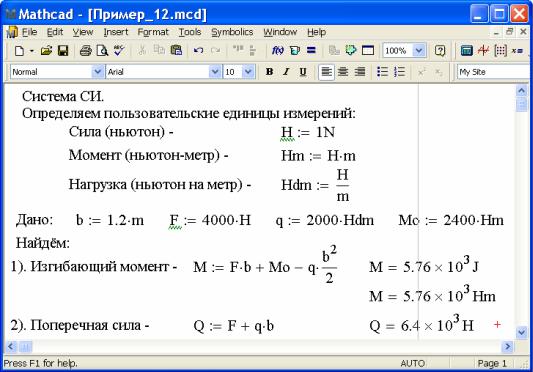Open the Edit menu
533x372 pixels.
tap(55, 32)
